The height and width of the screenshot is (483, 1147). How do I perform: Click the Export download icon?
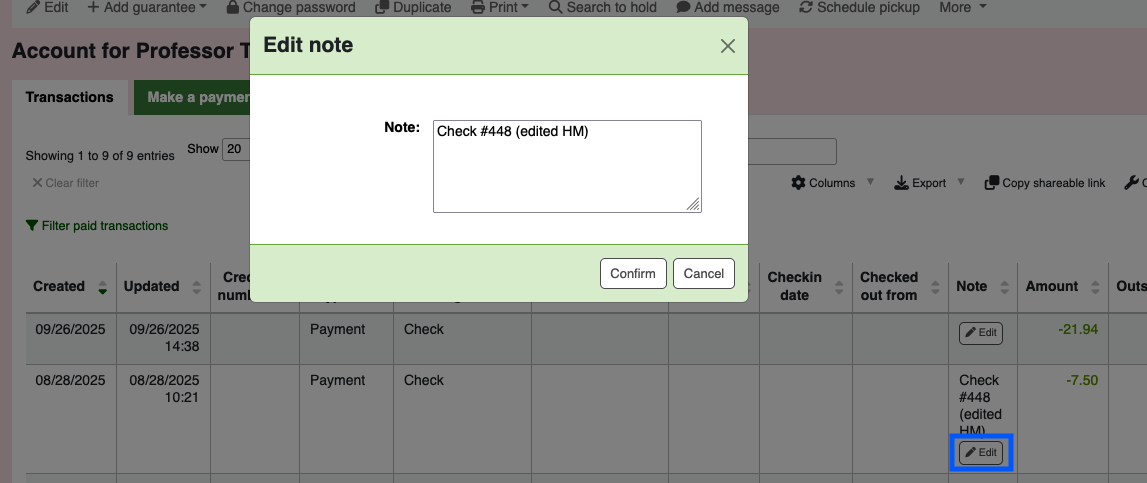tap(900, 183)
